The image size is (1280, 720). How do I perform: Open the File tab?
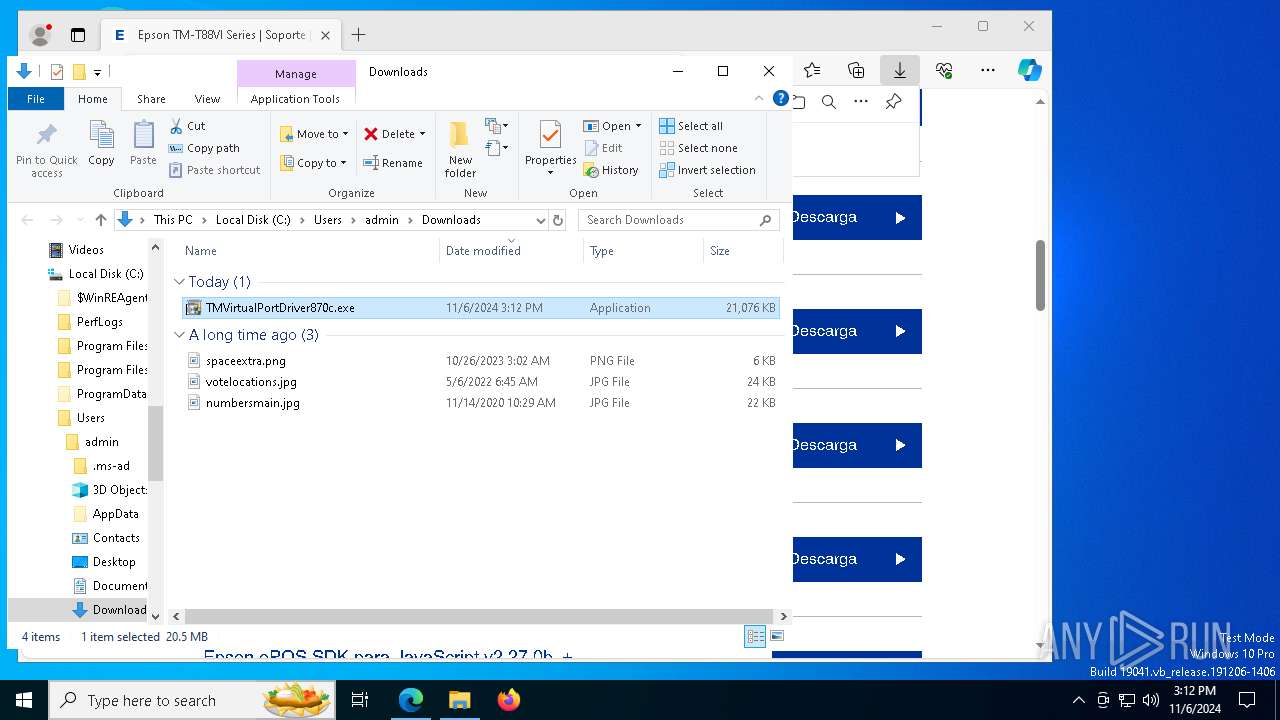(x=36, y=99)
